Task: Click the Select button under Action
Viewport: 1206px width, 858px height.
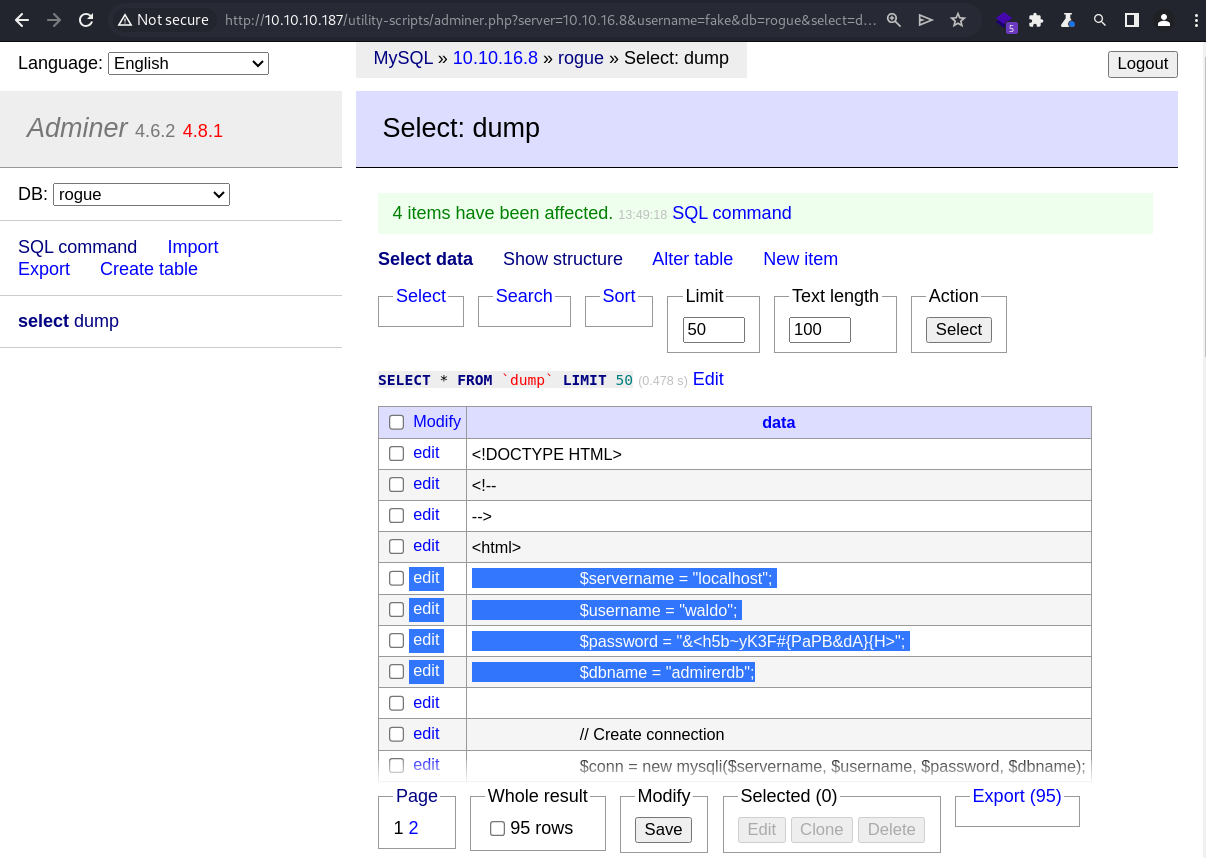Action: click(959, 330)
